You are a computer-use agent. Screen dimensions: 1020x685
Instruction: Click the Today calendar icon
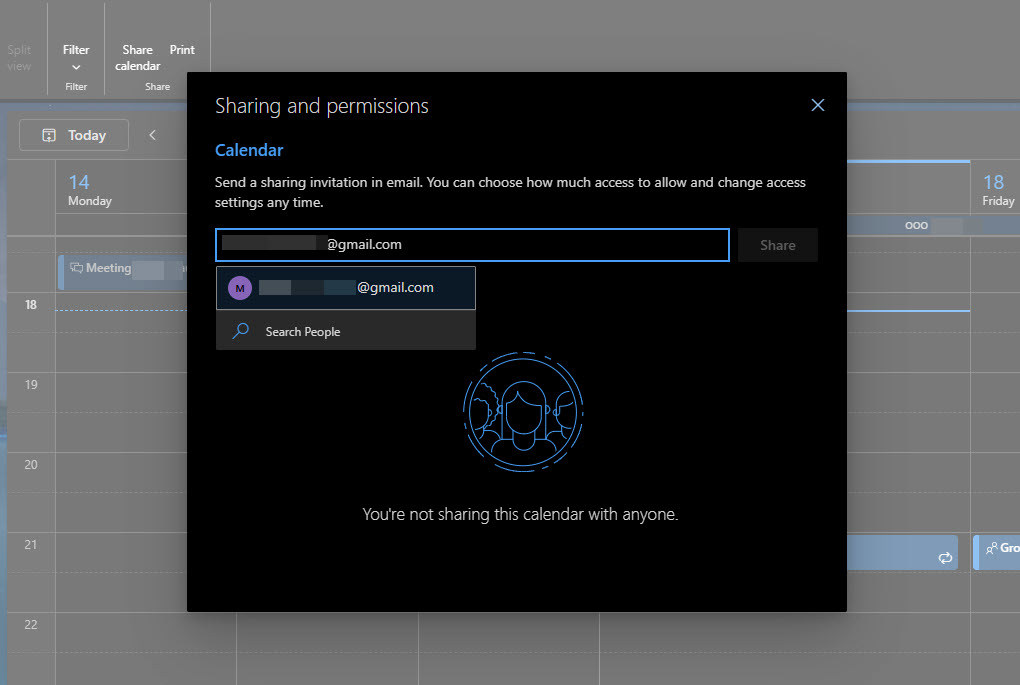click(x=49, y=135)
